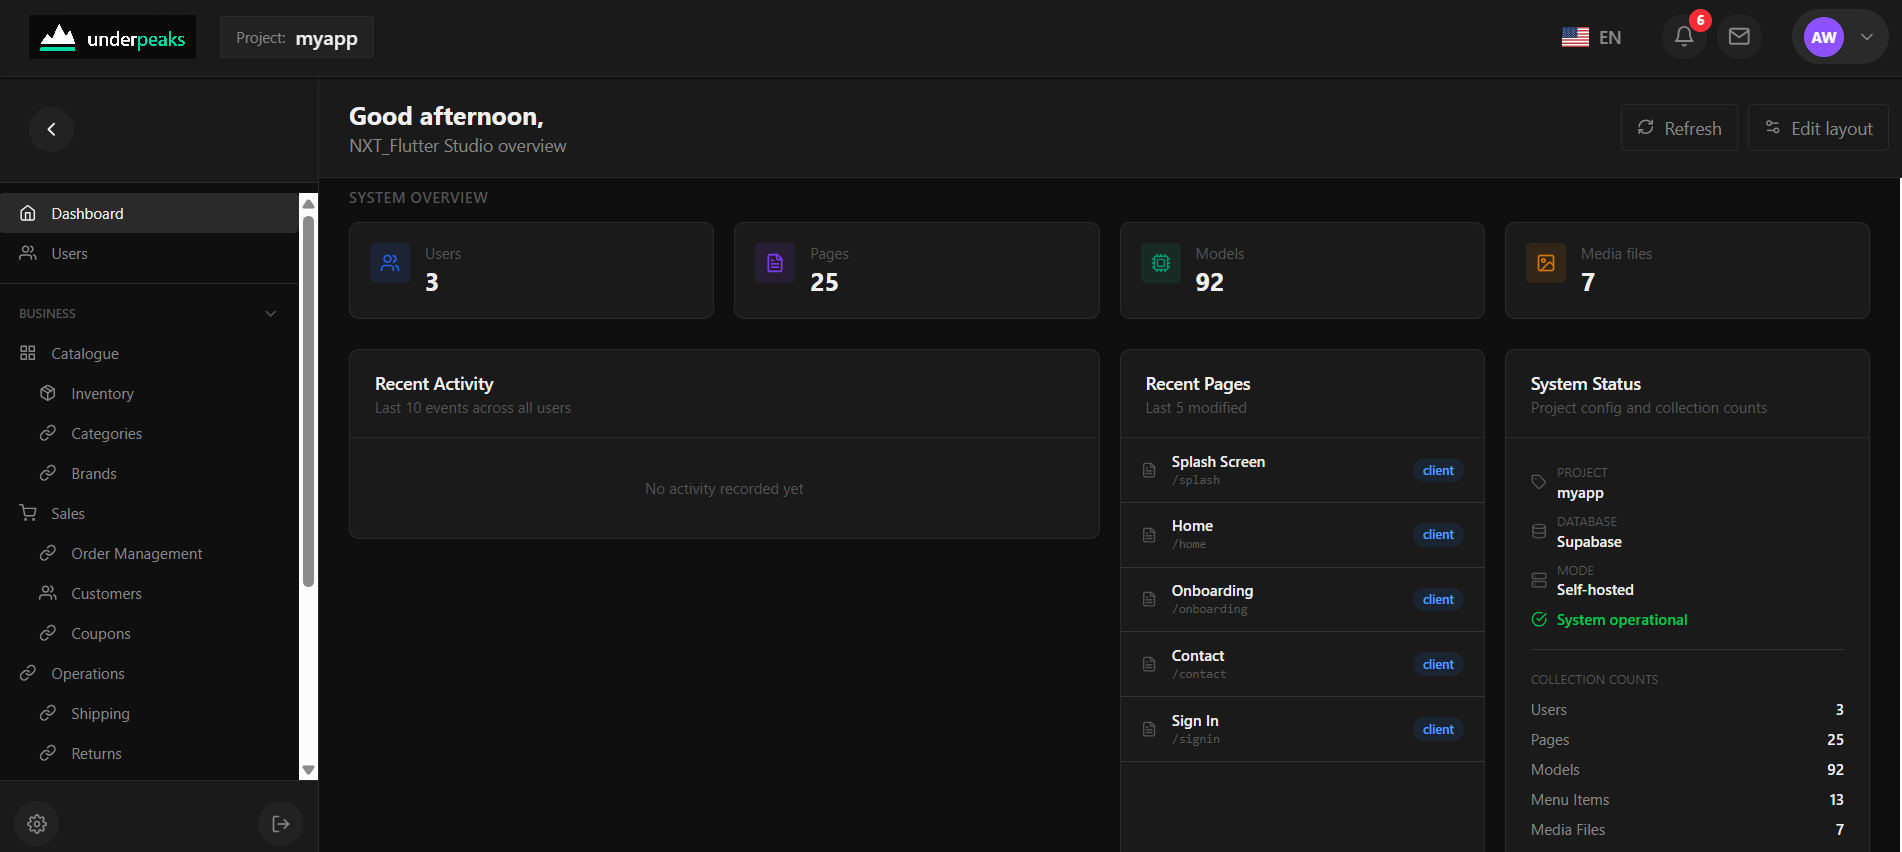
Task: Open the mail inbox icon
Action: point(1739,37)
